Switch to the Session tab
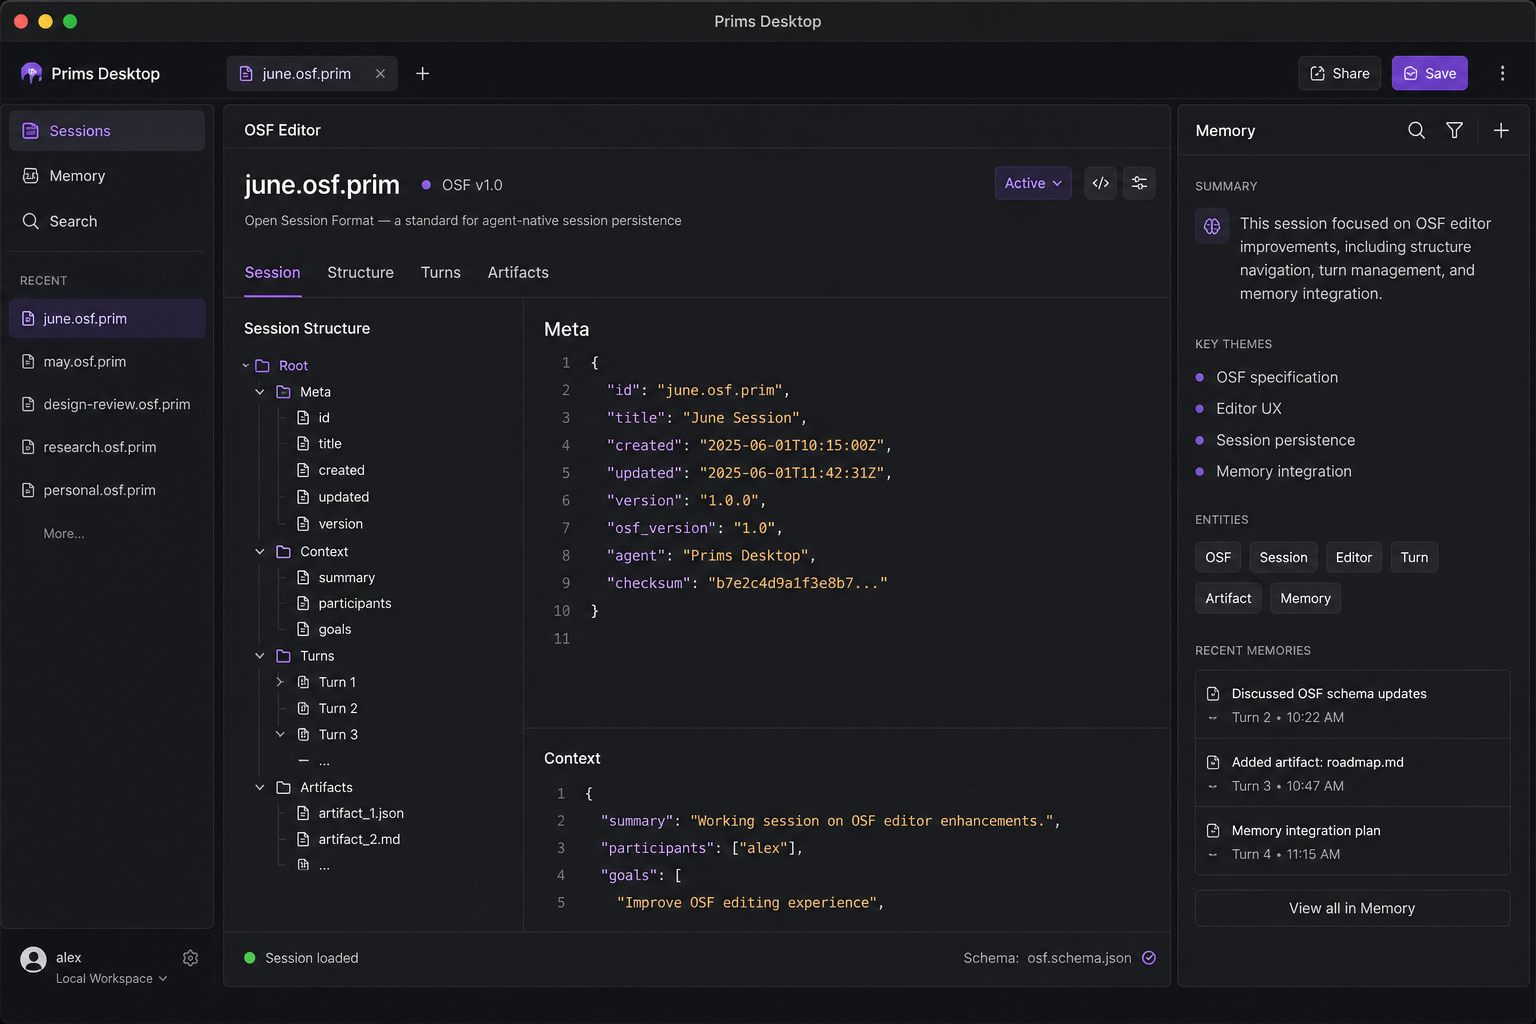The width and height of the screenshot is (1536, 1024). pyautogui.click(x=272, y=272)
